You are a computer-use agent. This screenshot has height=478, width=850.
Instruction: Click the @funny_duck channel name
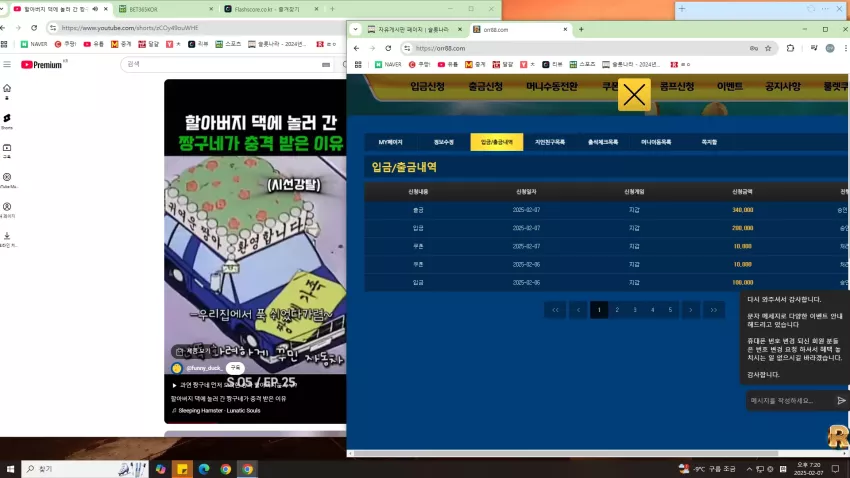(204, 368)
